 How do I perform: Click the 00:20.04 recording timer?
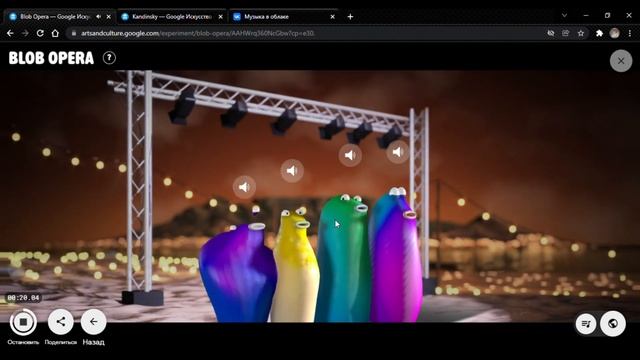click(23, 298)
